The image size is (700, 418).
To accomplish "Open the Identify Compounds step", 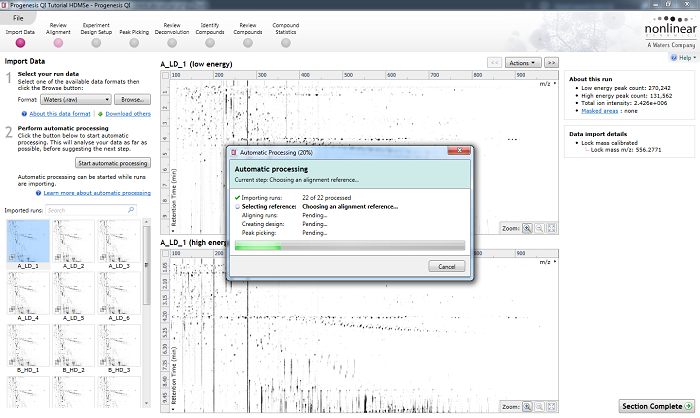I will click(210, 43).
